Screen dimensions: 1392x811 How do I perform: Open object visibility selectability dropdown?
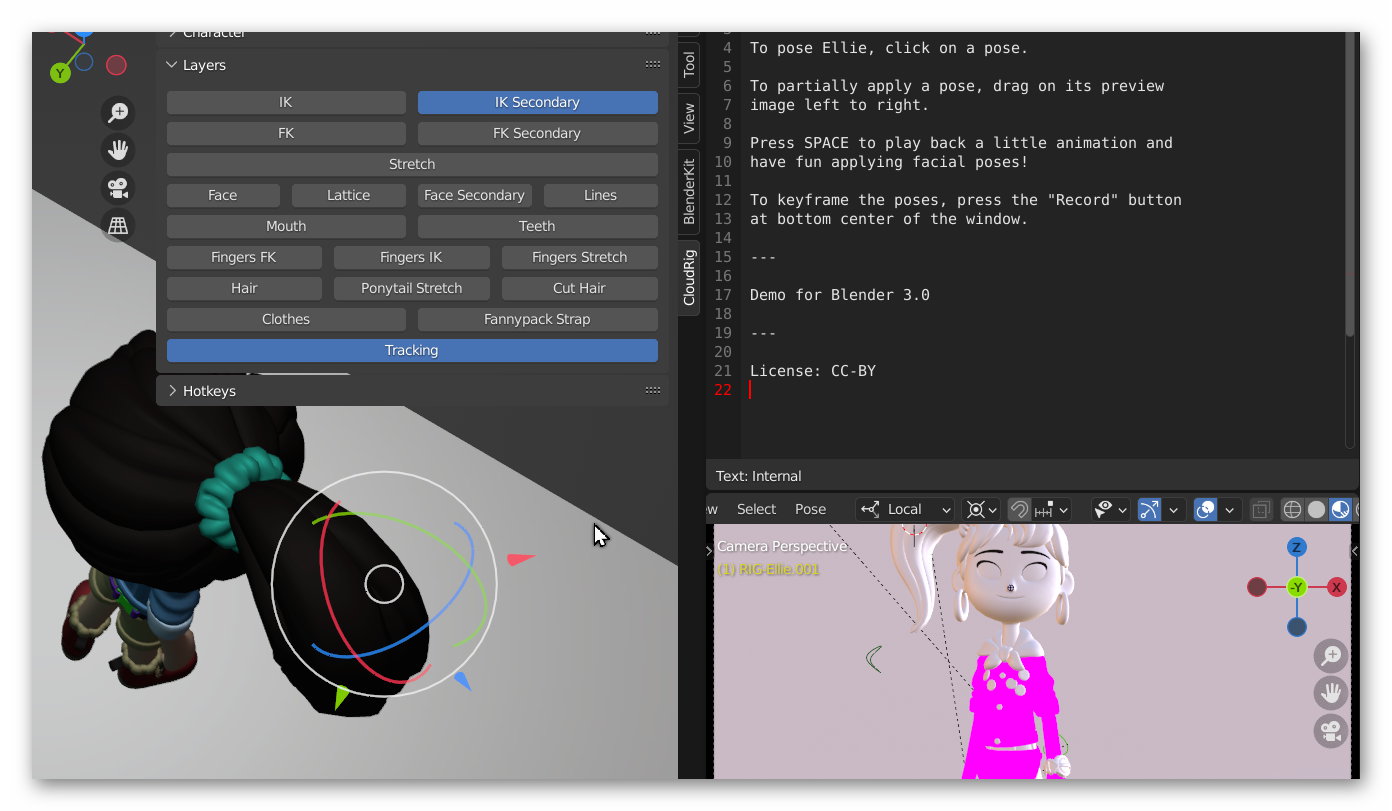coord(1110,509)
